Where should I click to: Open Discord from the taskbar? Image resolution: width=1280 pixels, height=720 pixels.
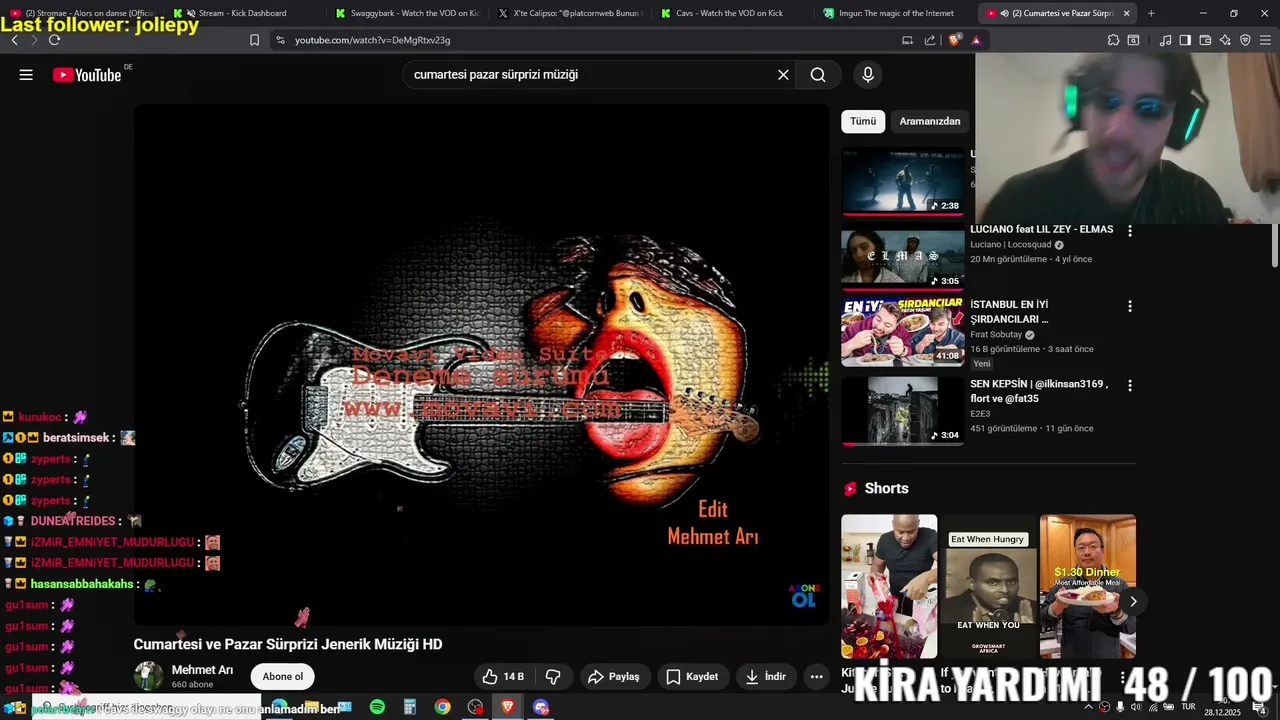coord(541,707)
